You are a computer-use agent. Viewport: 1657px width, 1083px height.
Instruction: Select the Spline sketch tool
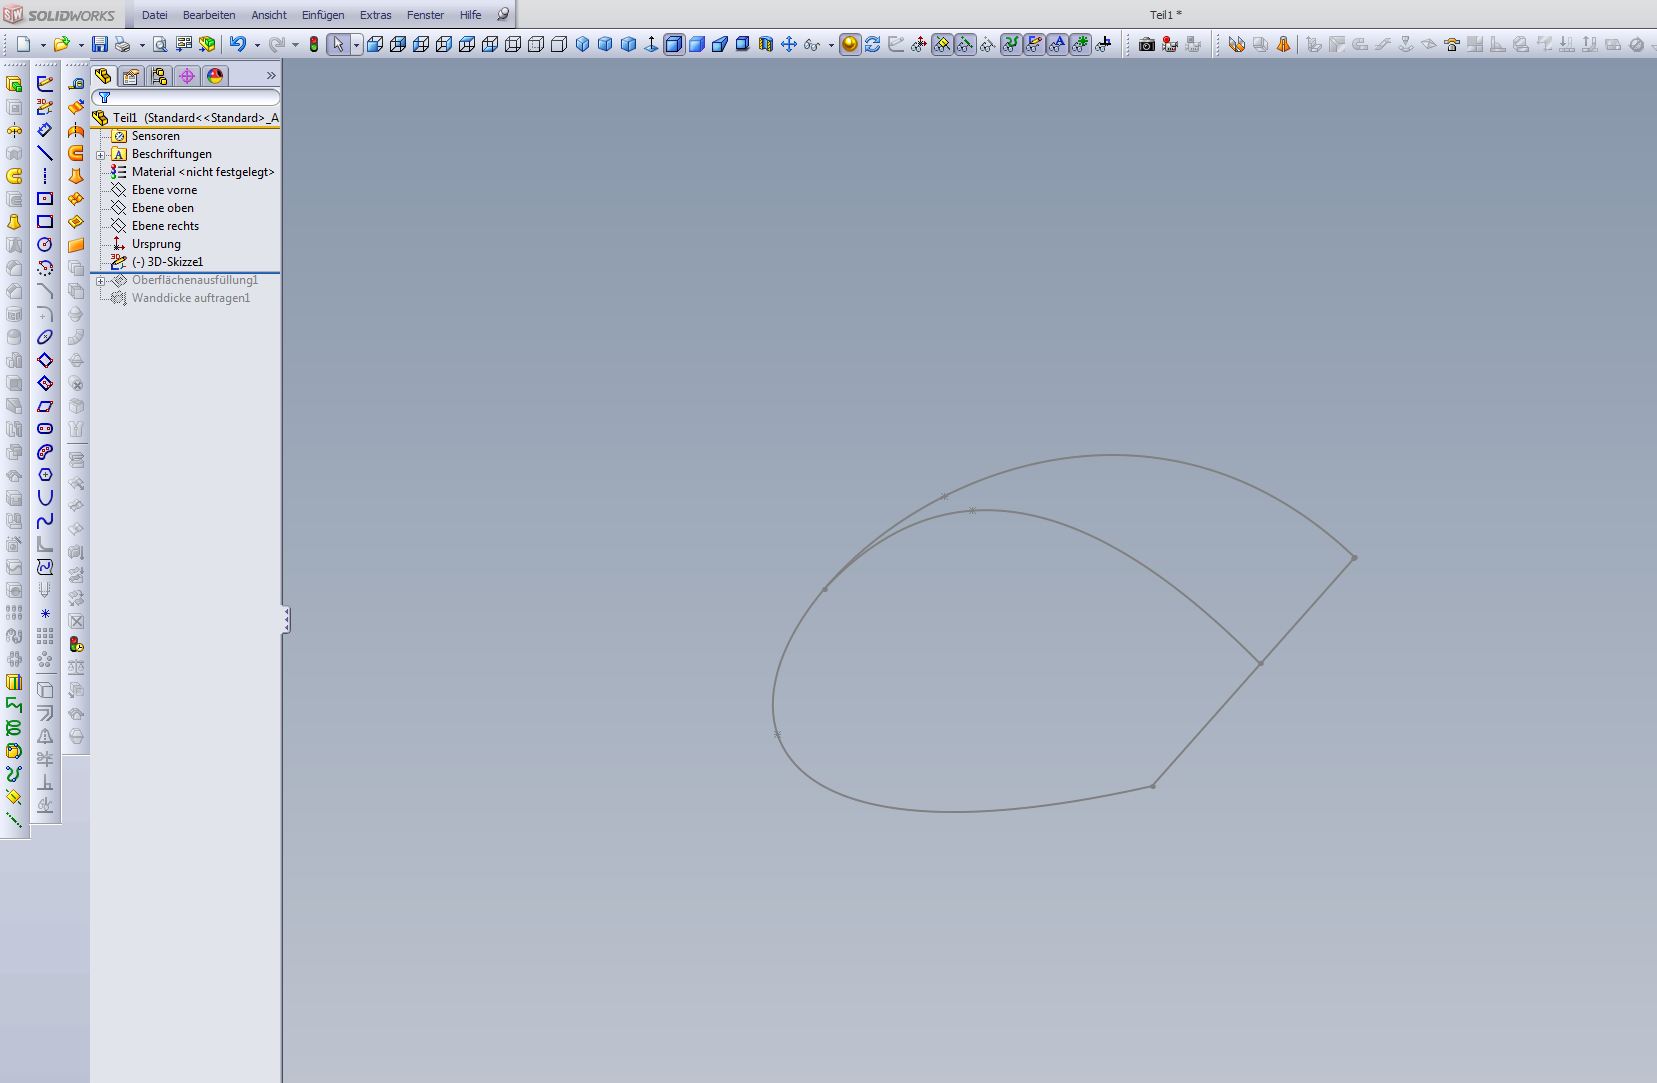[x=45, y=521]
